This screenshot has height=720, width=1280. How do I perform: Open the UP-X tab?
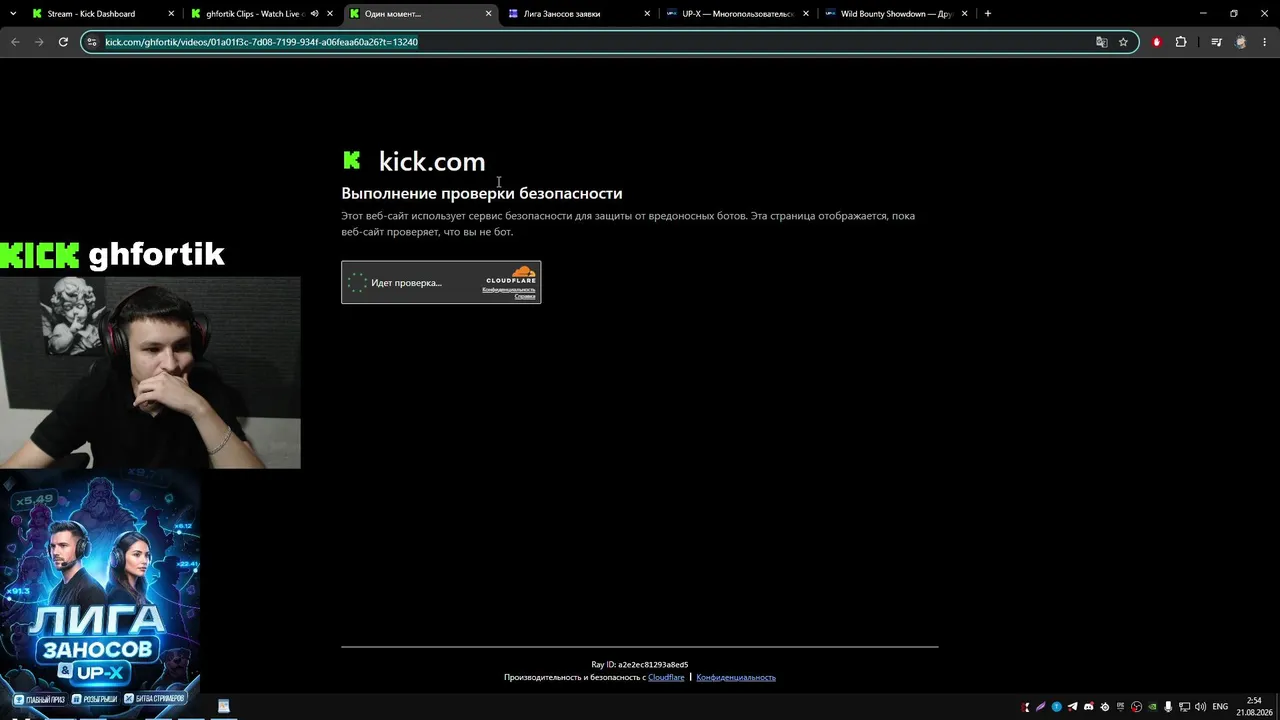(x=738, y=14)
